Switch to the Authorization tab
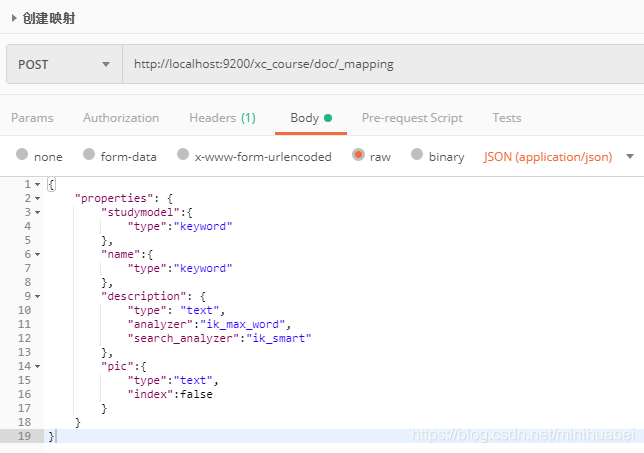Image resolution: width=644 pixels, height=453 pixels. point(121,118)
